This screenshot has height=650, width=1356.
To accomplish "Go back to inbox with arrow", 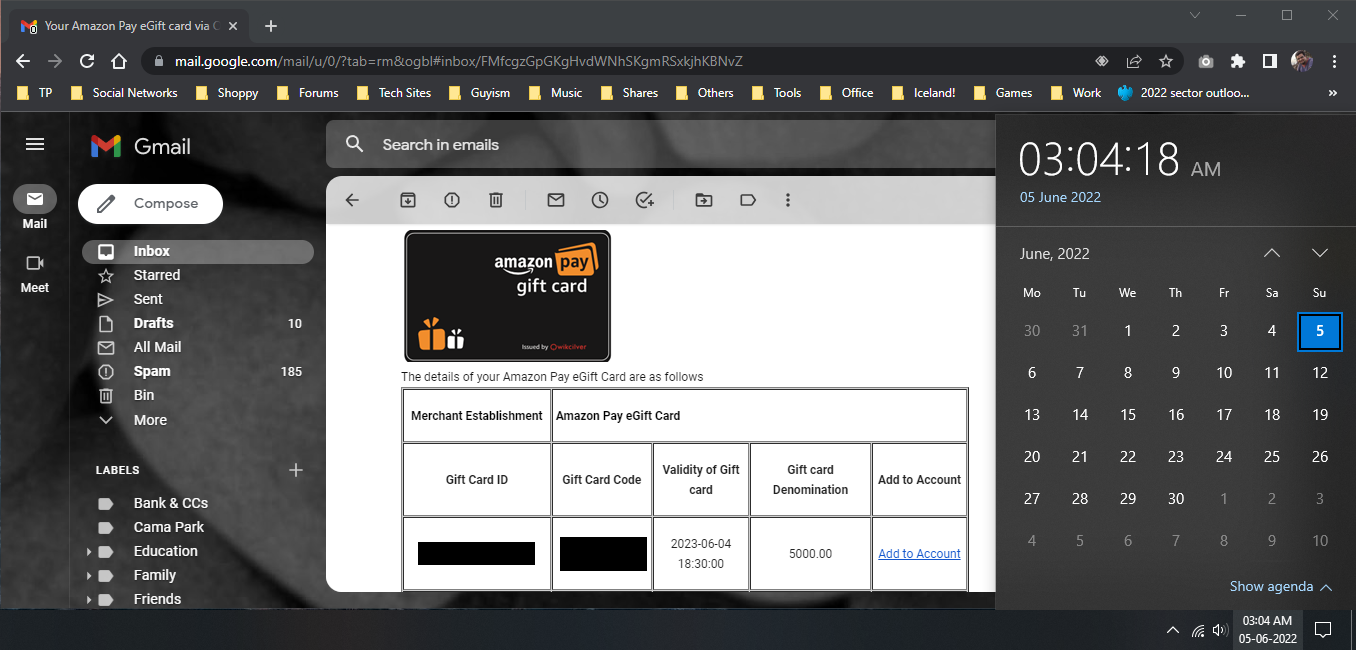I will coord(352,200).
